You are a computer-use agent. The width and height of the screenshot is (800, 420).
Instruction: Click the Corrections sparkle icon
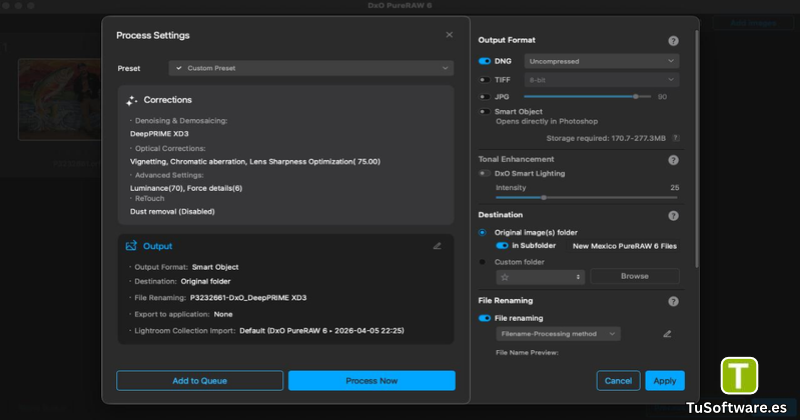click(x=132, y=101)
